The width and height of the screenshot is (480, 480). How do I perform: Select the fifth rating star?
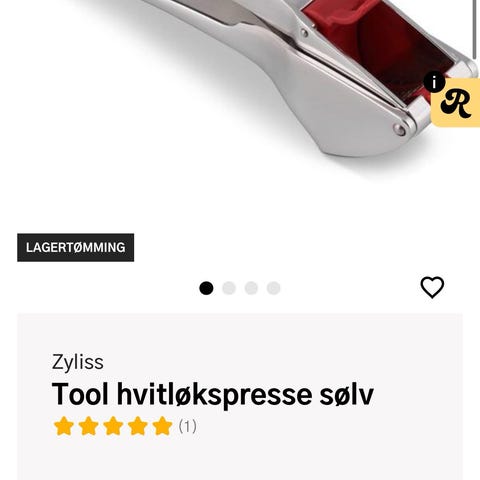point(162,426)
